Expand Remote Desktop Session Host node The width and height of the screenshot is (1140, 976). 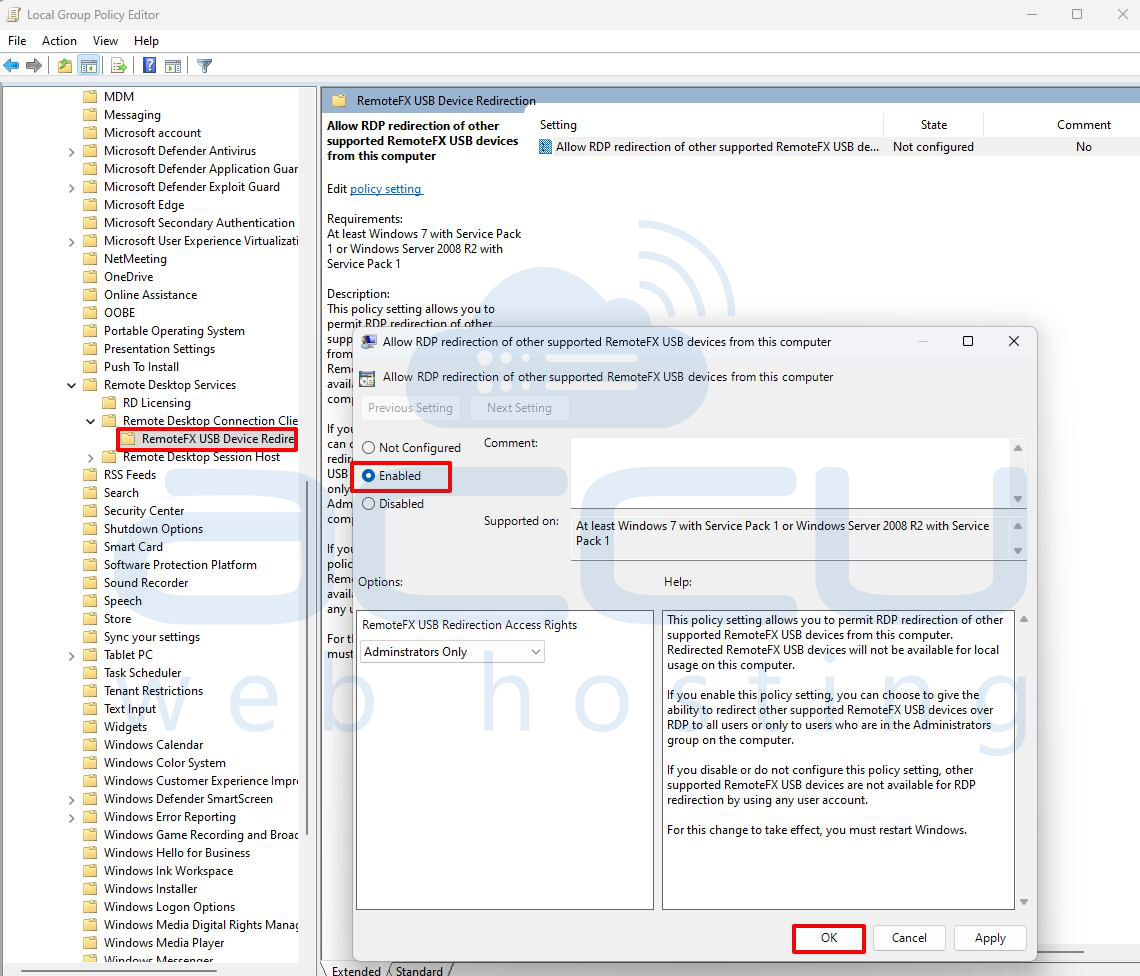[90, 457]
